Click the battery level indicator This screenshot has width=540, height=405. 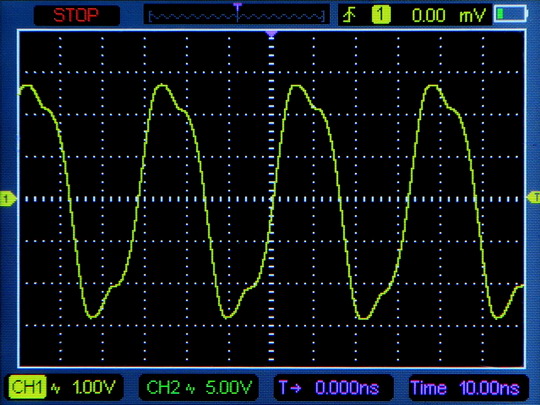(511, 14)
